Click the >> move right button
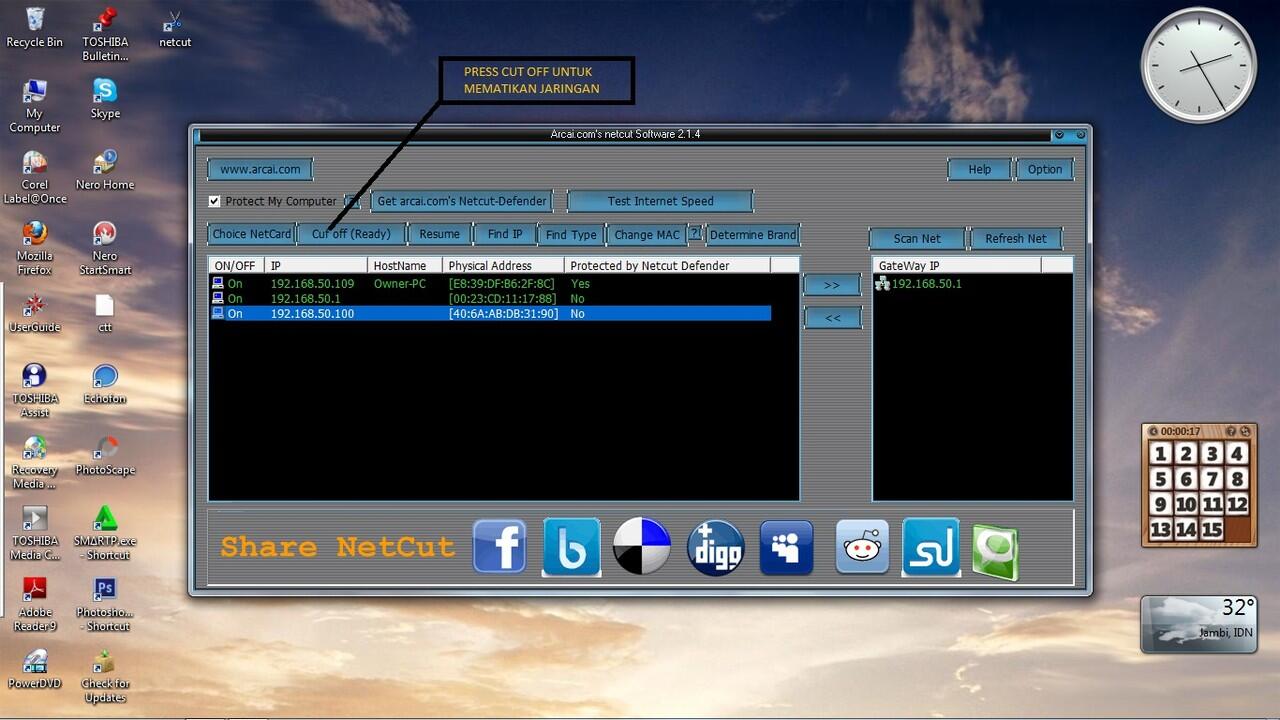The image size is (1280, 720). [x=832, y=285]
